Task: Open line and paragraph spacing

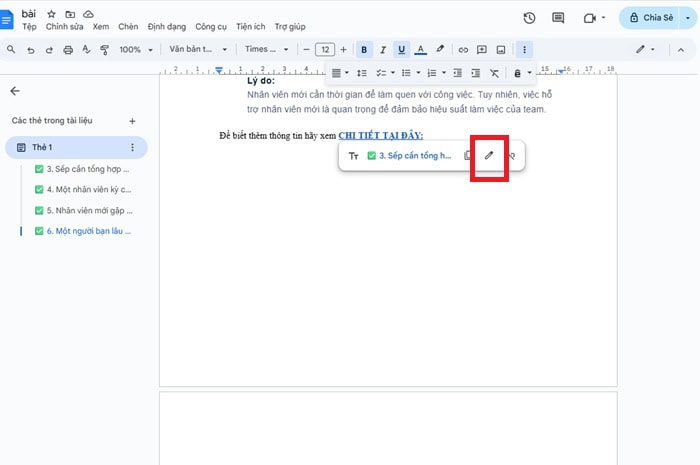Action: tap(362, 73)
